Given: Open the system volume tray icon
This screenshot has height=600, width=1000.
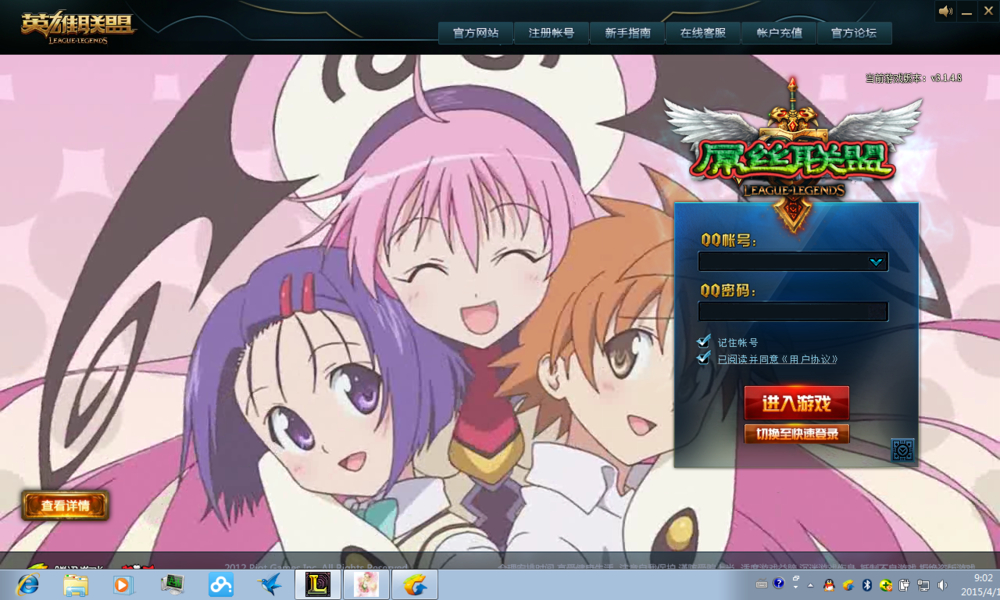Looking at the screenshot, I should (943, 585).
